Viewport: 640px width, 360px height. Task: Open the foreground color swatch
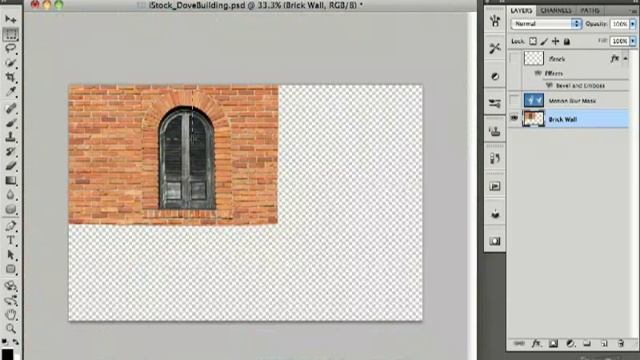click(7, 353)
